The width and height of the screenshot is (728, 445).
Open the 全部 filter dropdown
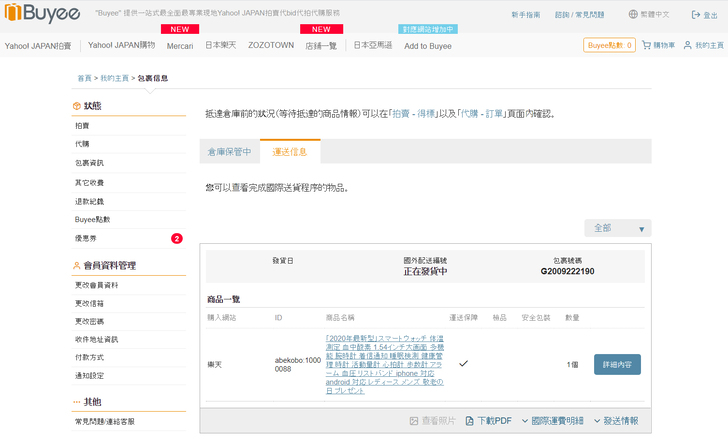coord(617,228)
